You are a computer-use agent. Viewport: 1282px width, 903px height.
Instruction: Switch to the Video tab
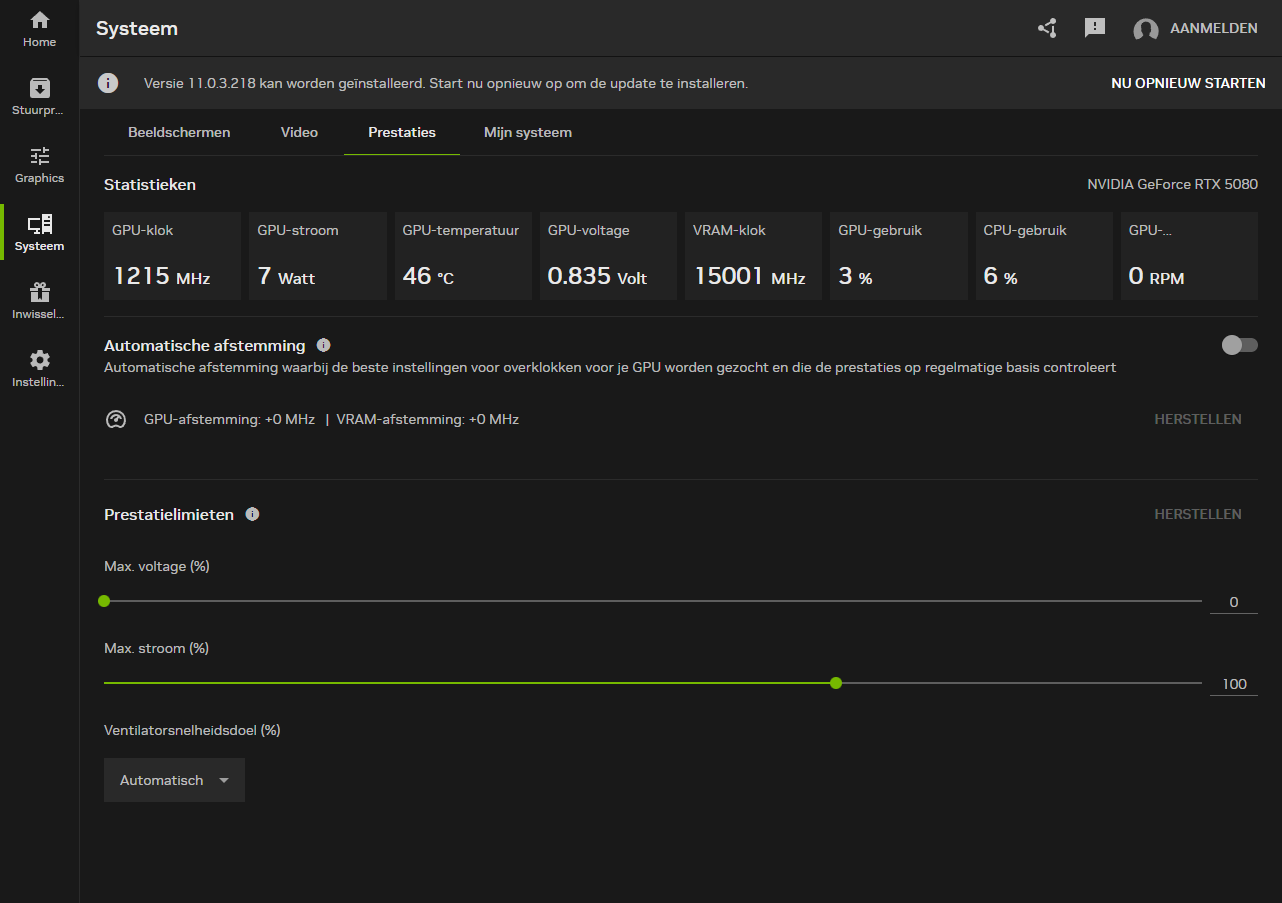tap(299, 132)
